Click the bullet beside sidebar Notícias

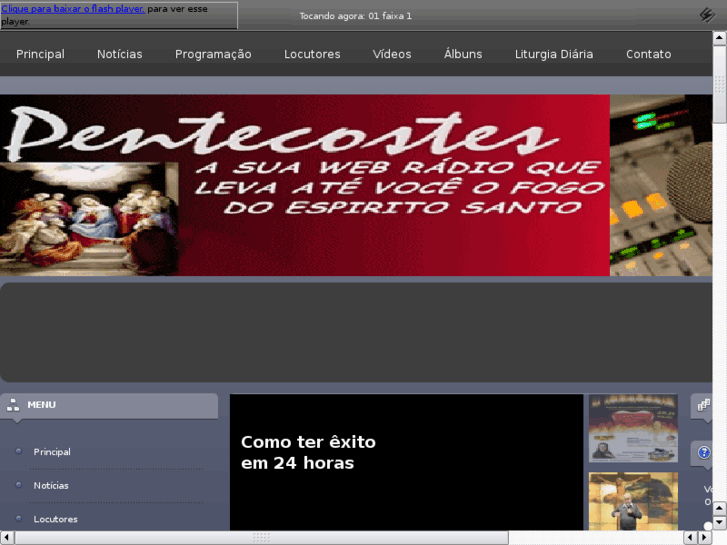(19, 485)
